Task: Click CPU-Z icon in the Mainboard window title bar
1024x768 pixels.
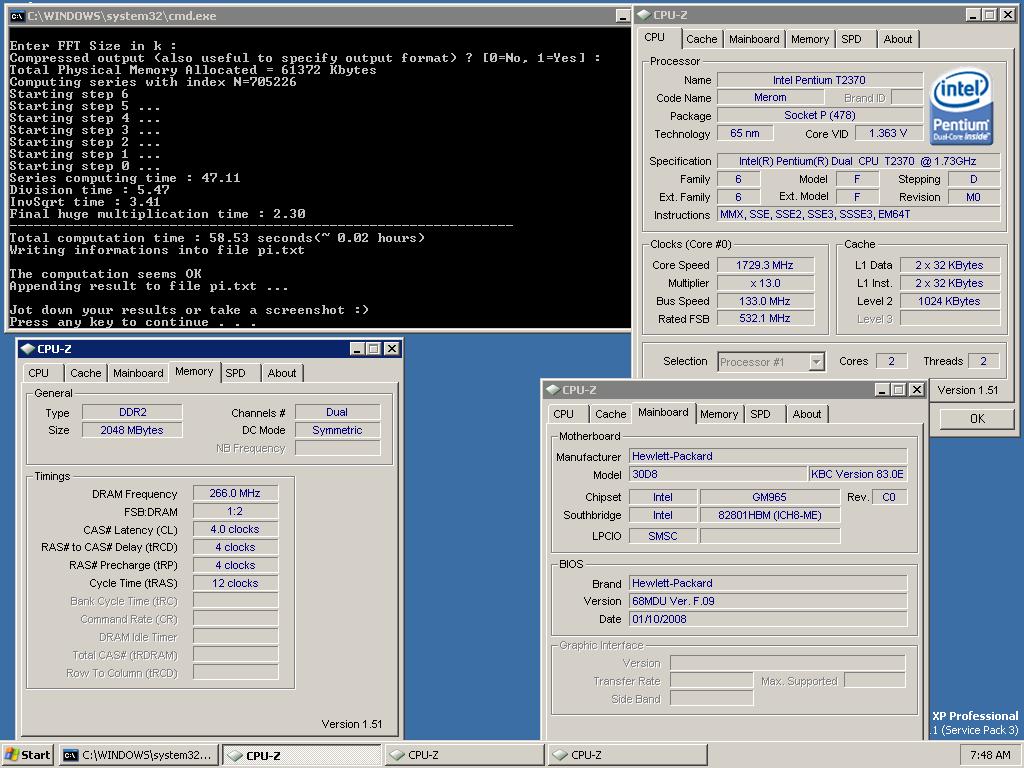Action: point(553,390)
